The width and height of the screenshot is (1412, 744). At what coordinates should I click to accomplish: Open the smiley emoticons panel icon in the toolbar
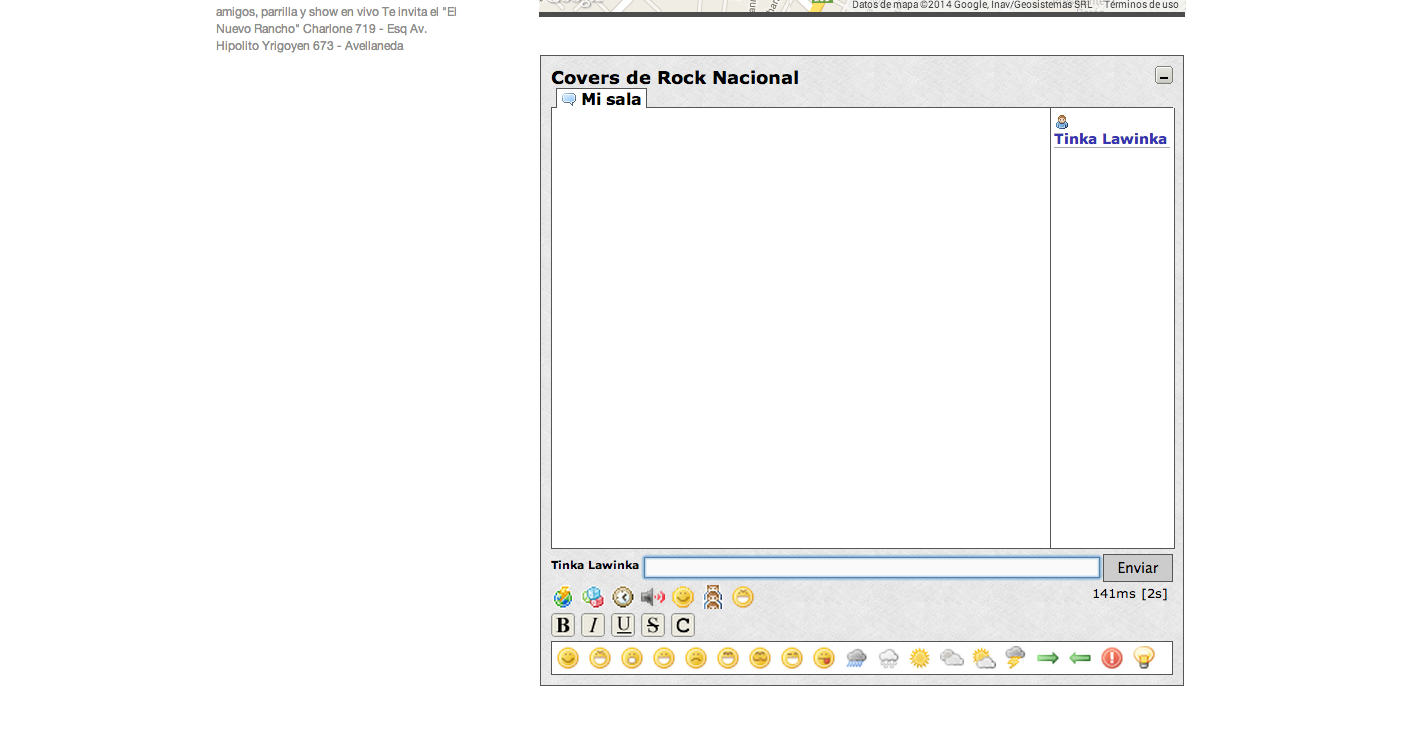pos(683,597)
